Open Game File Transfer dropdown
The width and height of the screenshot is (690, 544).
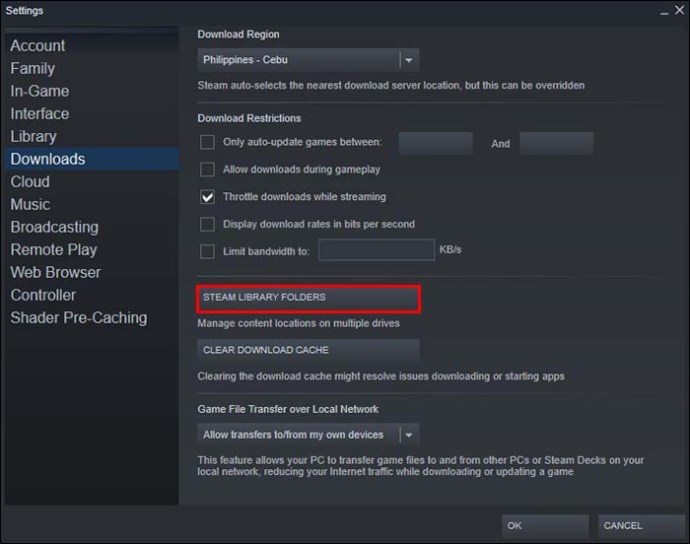(x=308, y=435)
